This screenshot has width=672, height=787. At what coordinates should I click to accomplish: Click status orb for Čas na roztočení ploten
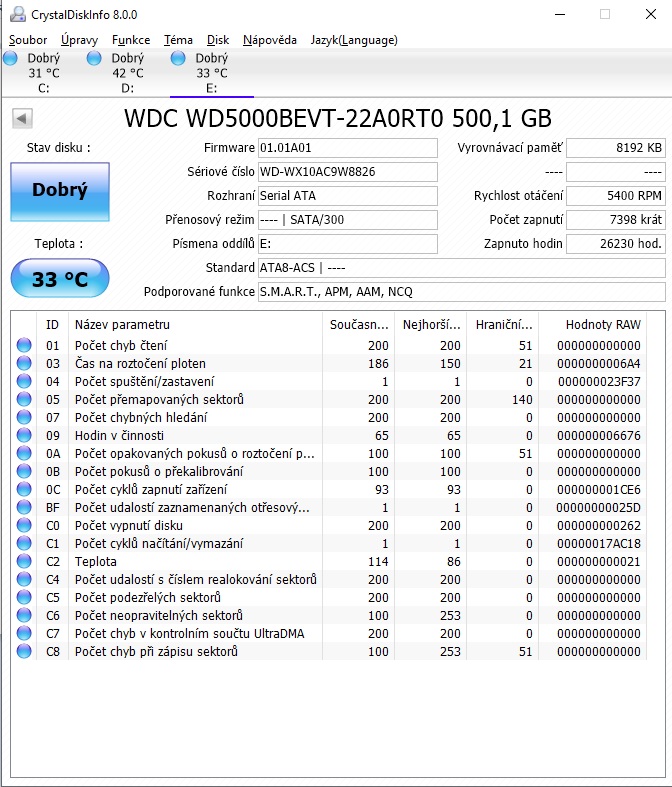pos(24,363)
